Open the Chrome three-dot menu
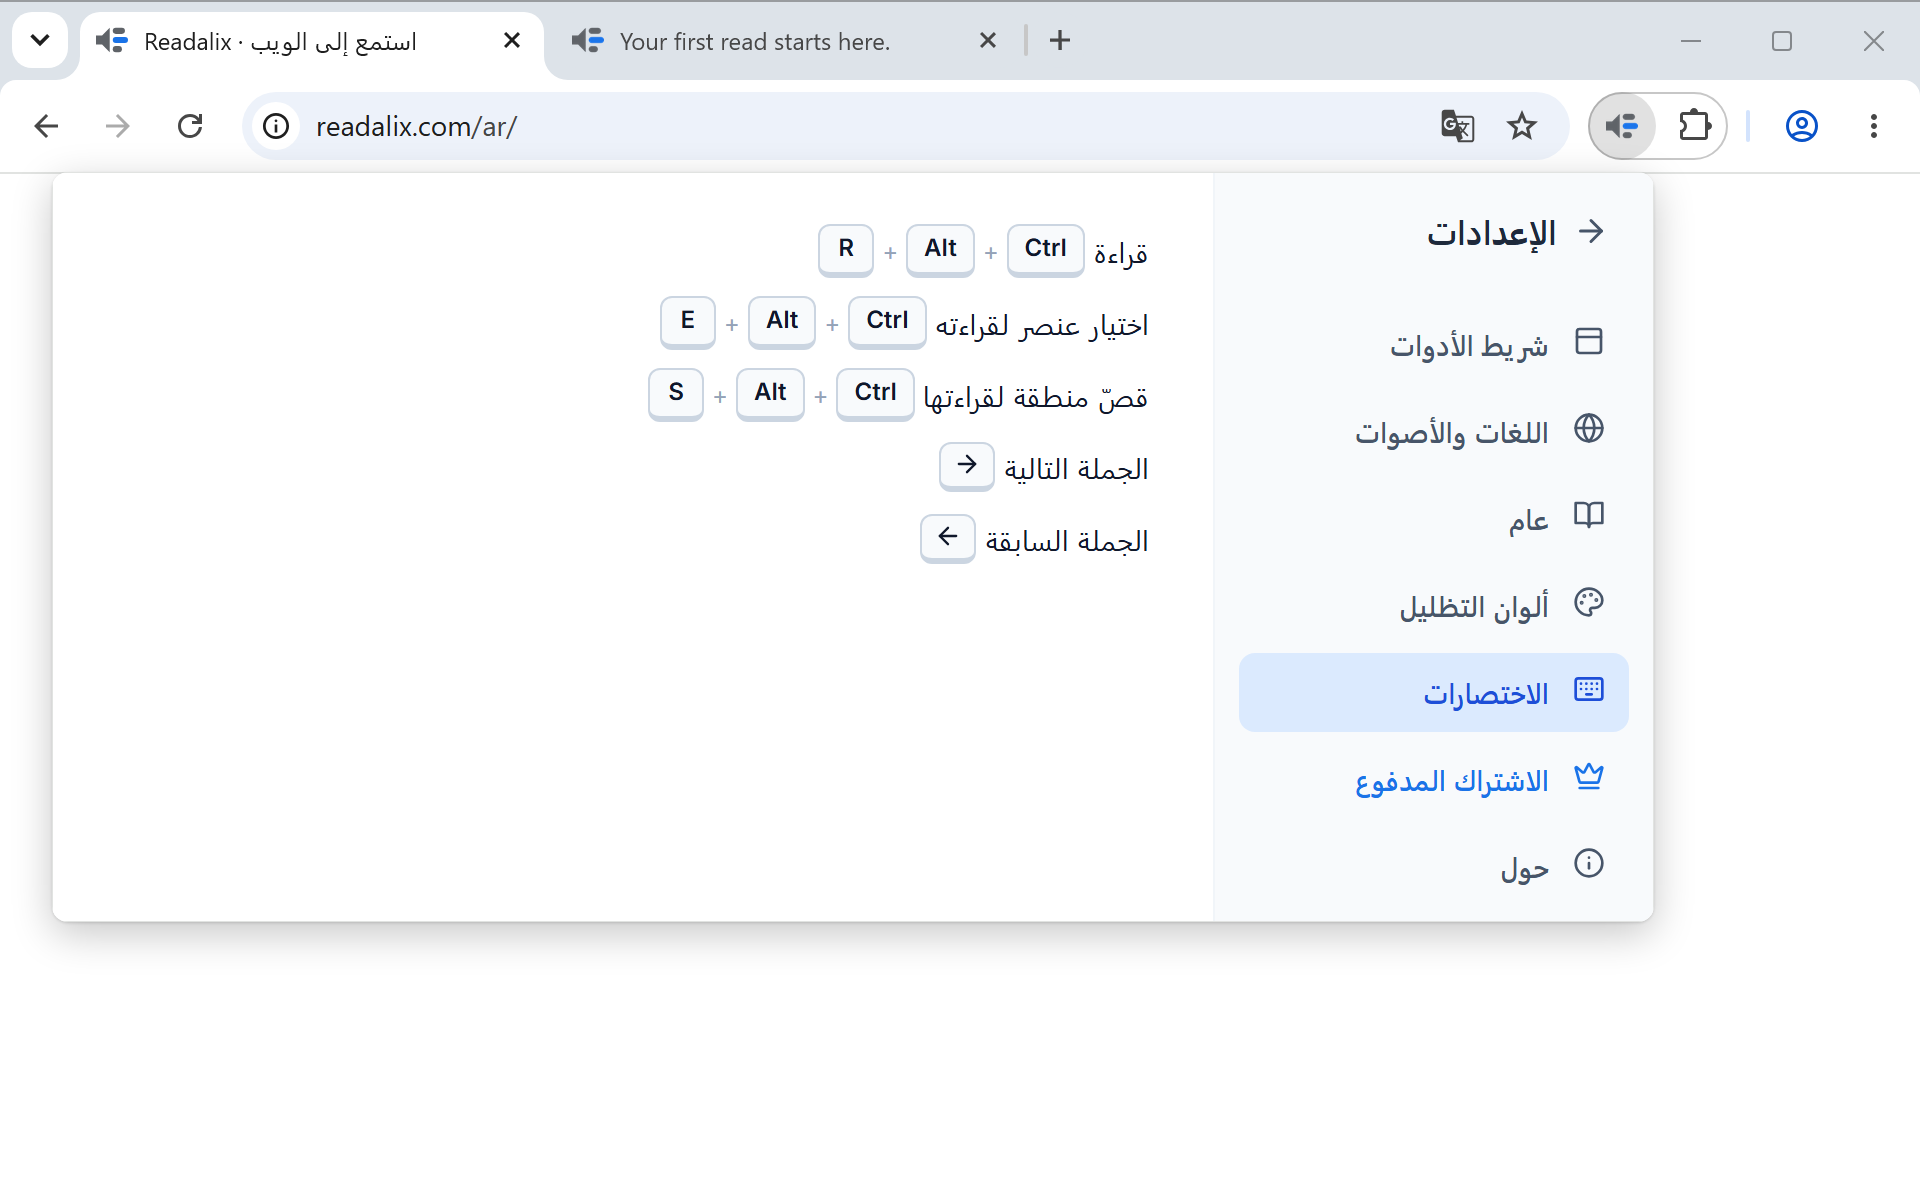This screenshot has width=1920, height=1200. click(x=1874, y=126)
